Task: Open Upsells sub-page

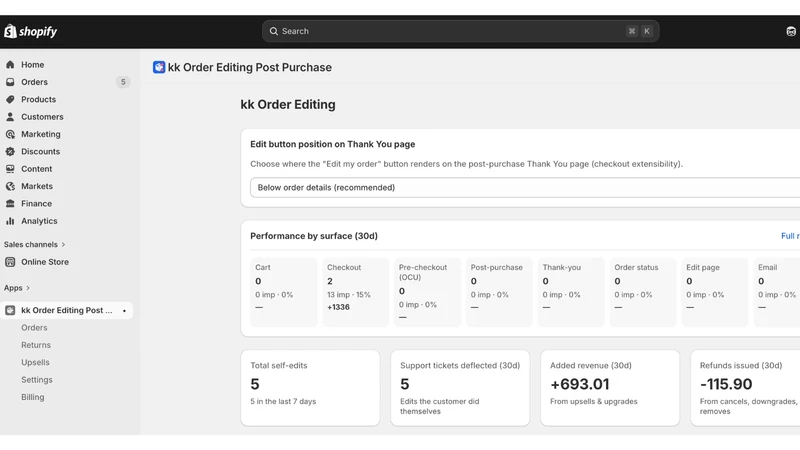Action: 35,362
